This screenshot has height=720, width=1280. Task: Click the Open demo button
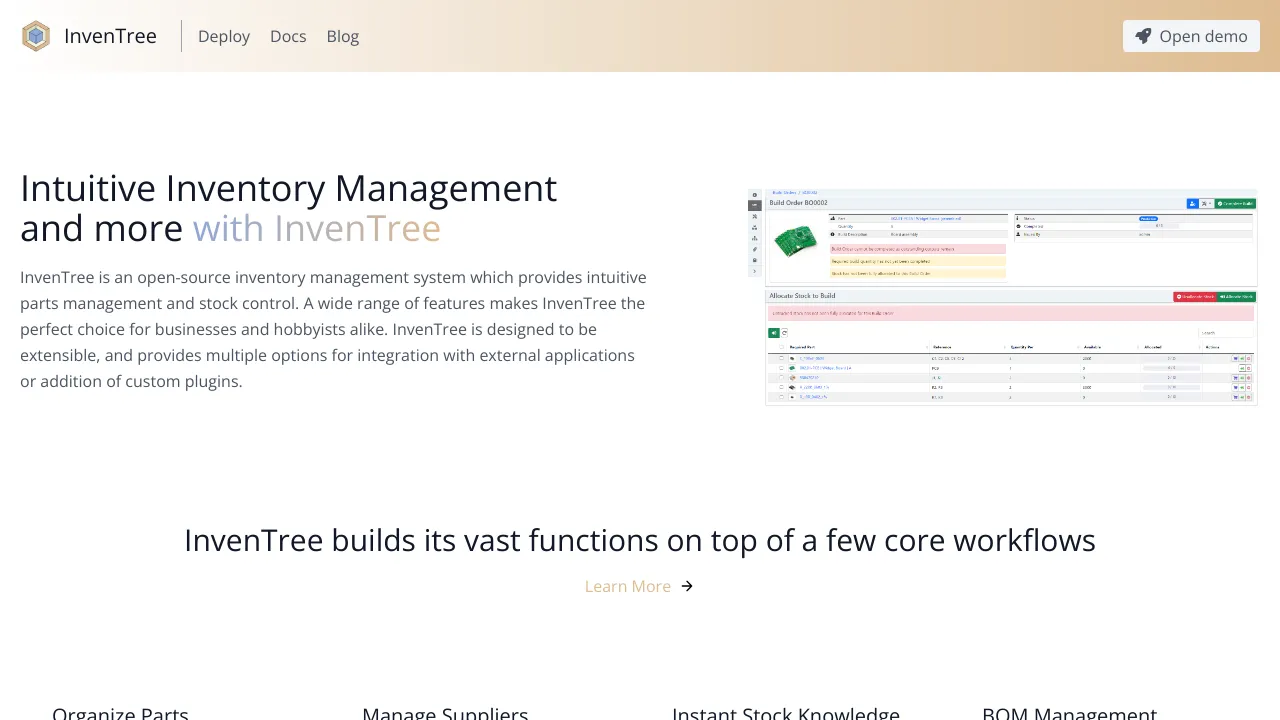[x=1191, y=36]
